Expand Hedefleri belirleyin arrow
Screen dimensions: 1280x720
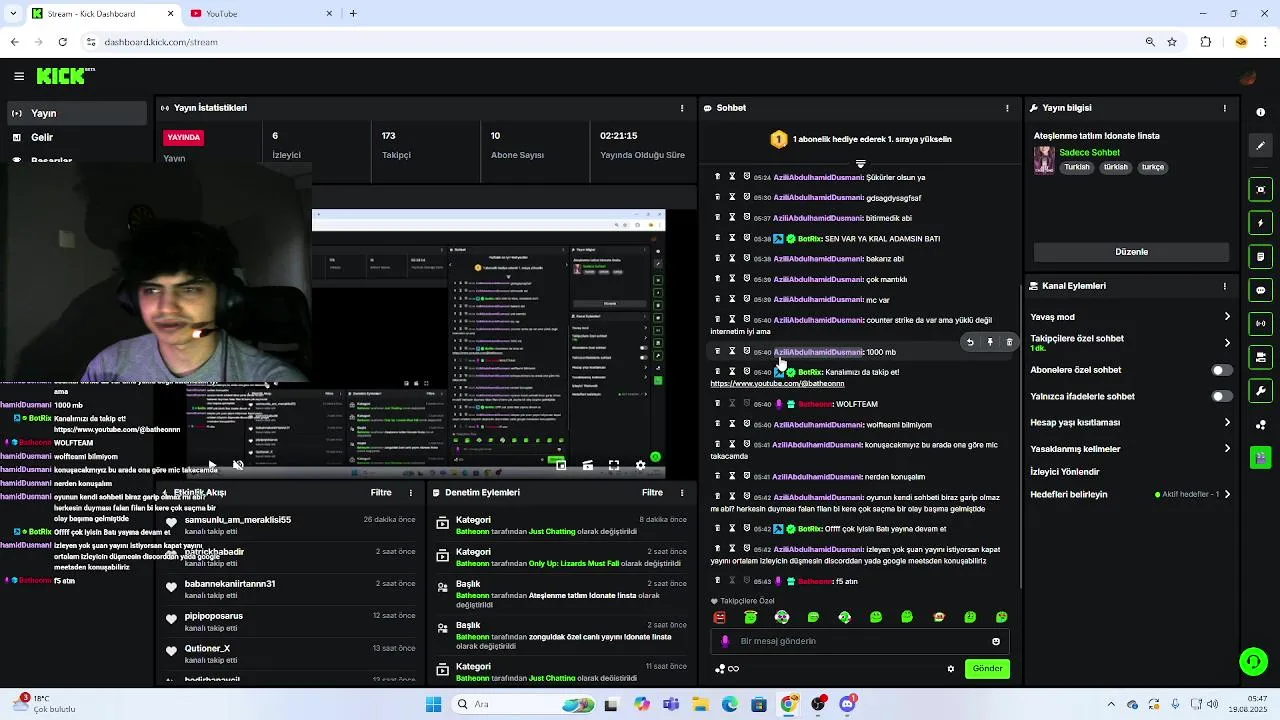click(1227, 494)
